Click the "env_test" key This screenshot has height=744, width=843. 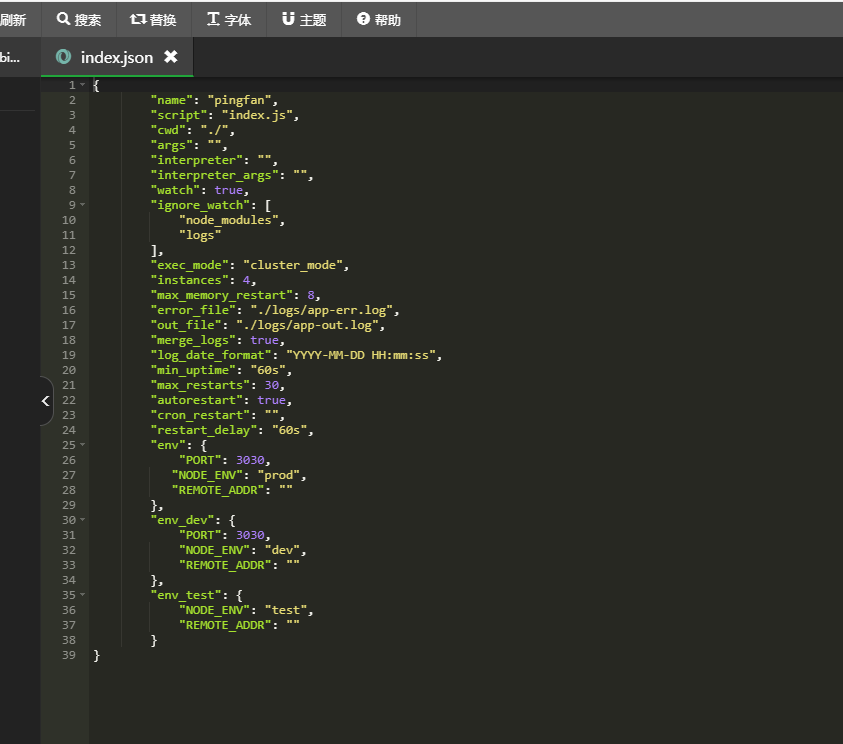(186, 596)
